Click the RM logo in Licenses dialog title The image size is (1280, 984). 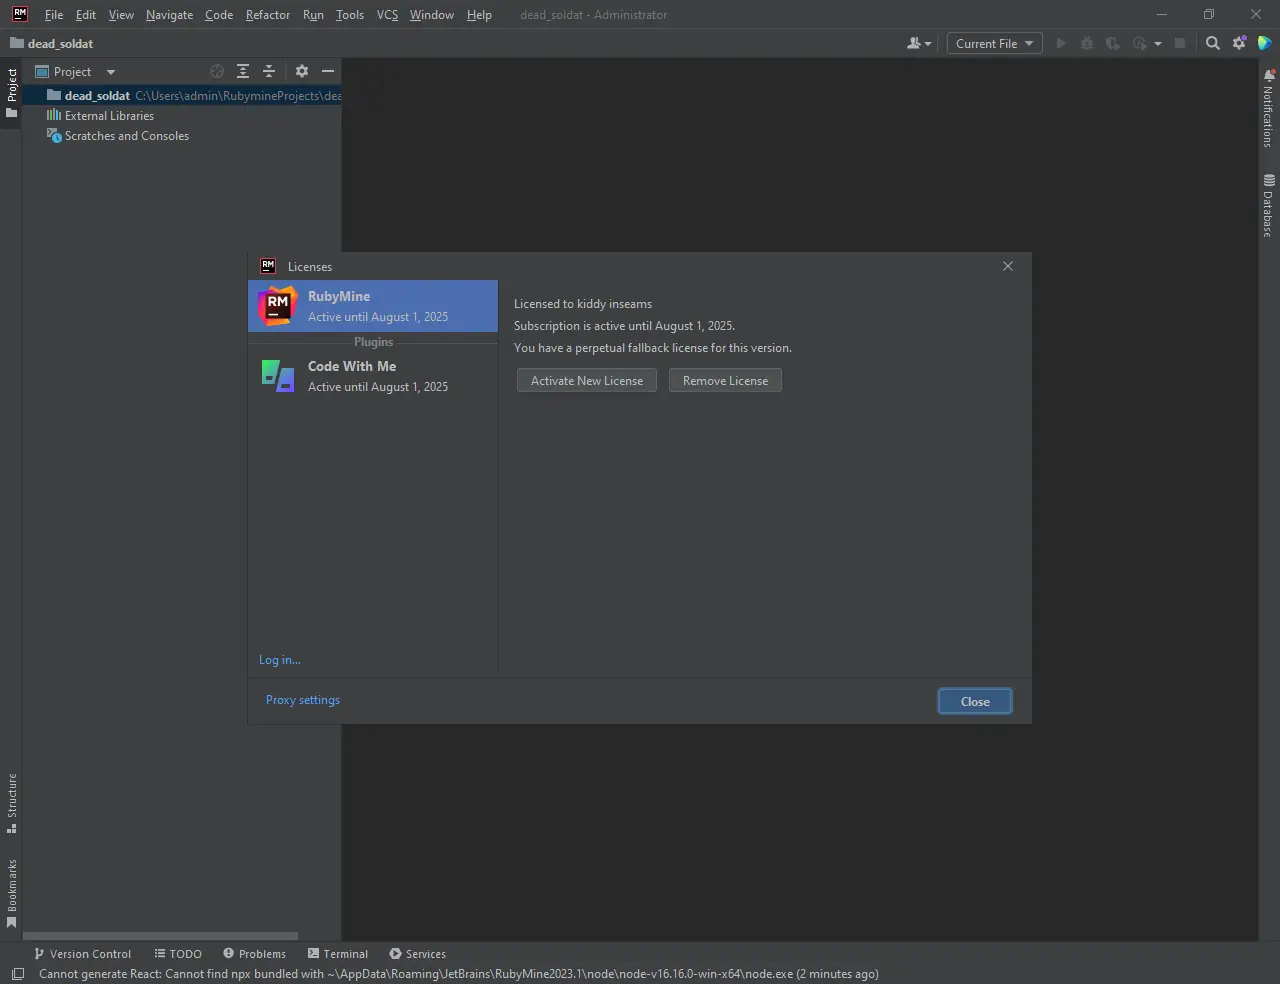[268, 266]
